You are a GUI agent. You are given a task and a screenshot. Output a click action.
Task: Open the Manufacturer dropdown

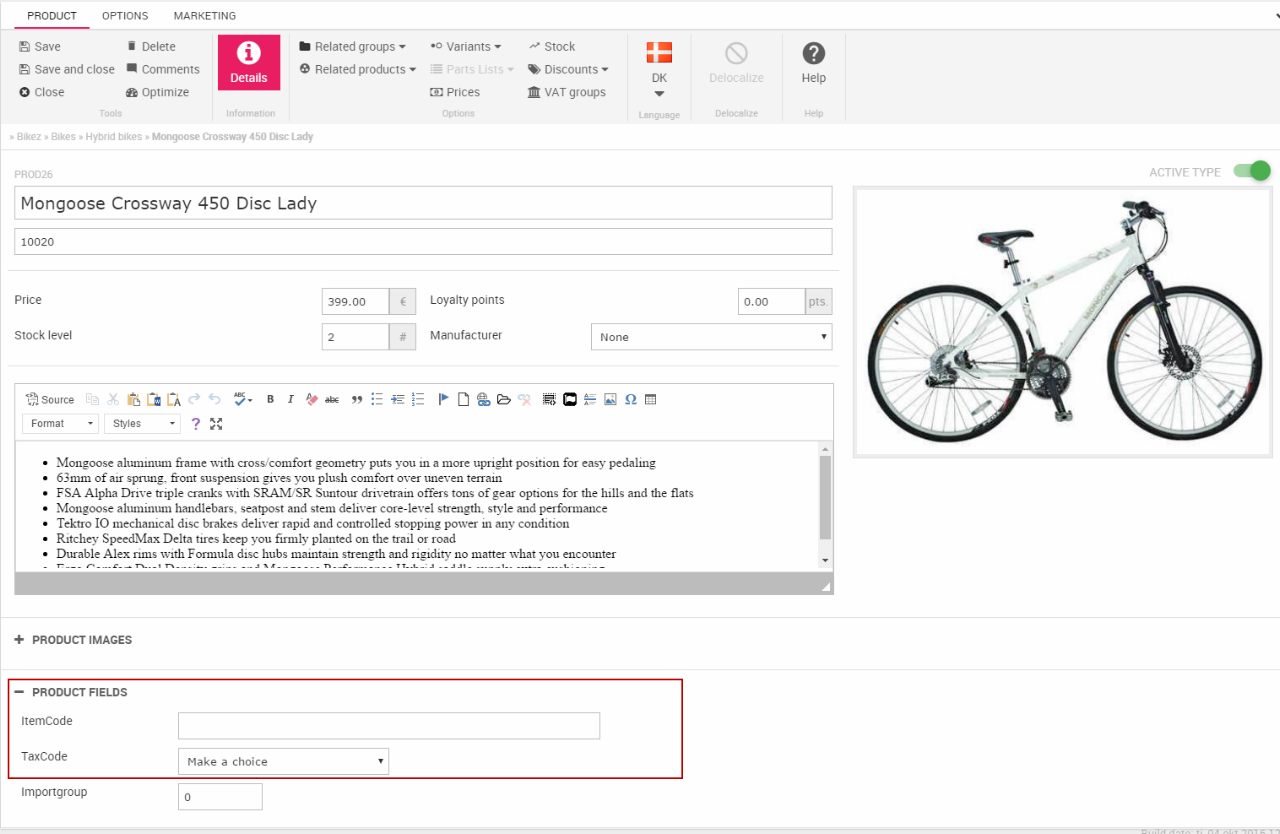[711, 337]
